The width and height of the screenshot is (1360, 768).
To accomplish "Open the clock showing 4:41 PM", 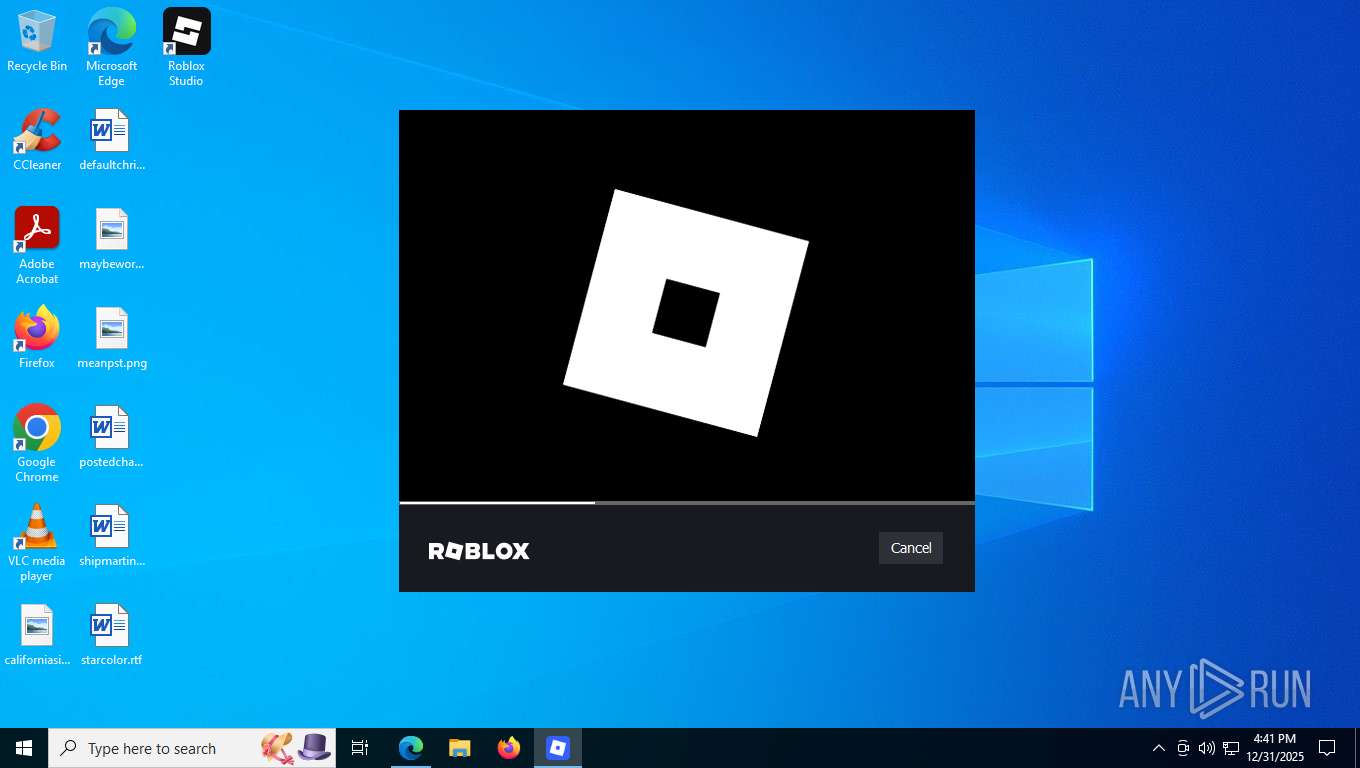I will click(1275, 748).
